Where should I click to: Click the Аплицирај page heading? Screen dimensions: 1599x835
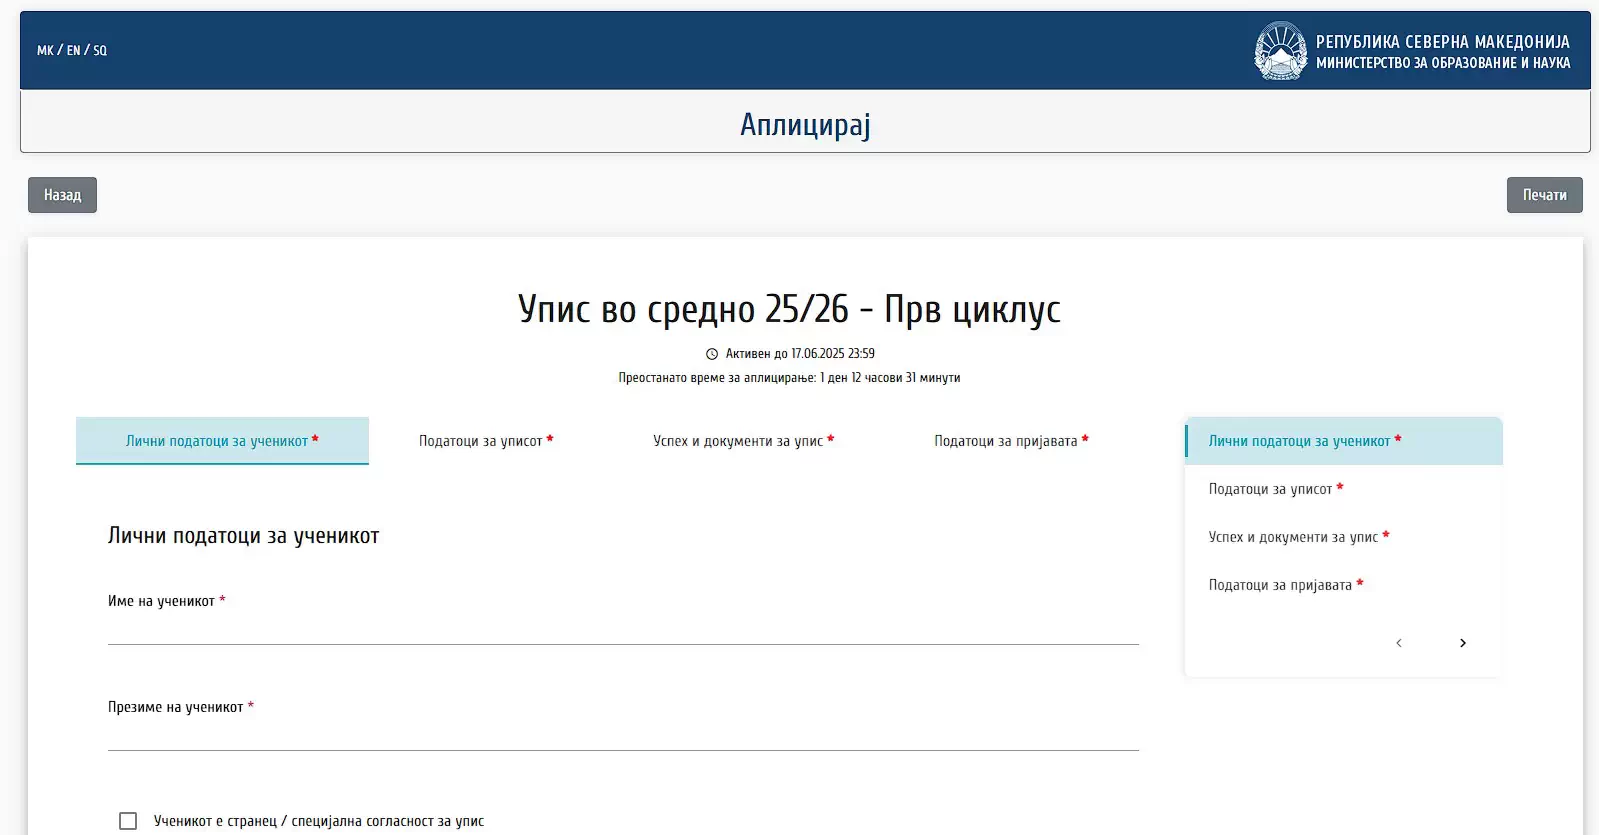tap(805, 124)
